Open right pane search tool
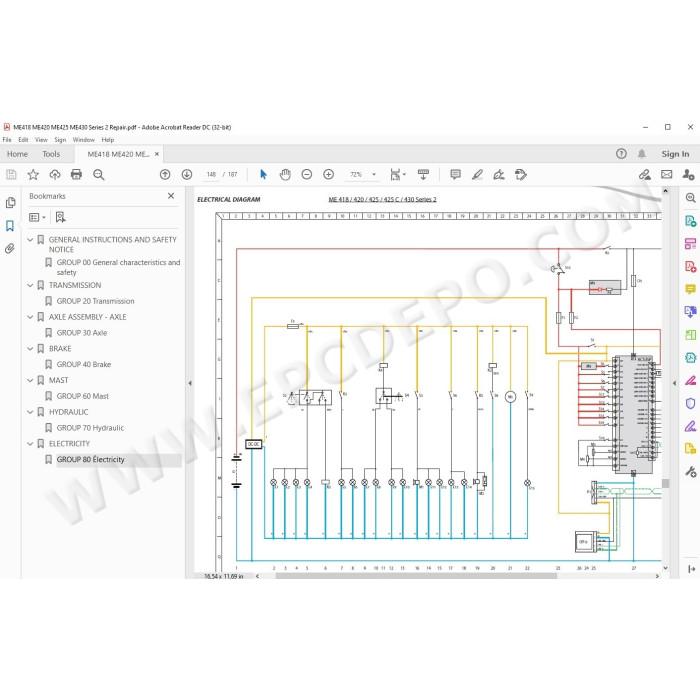This screenshot has width=700, height=700. (691, 198)
